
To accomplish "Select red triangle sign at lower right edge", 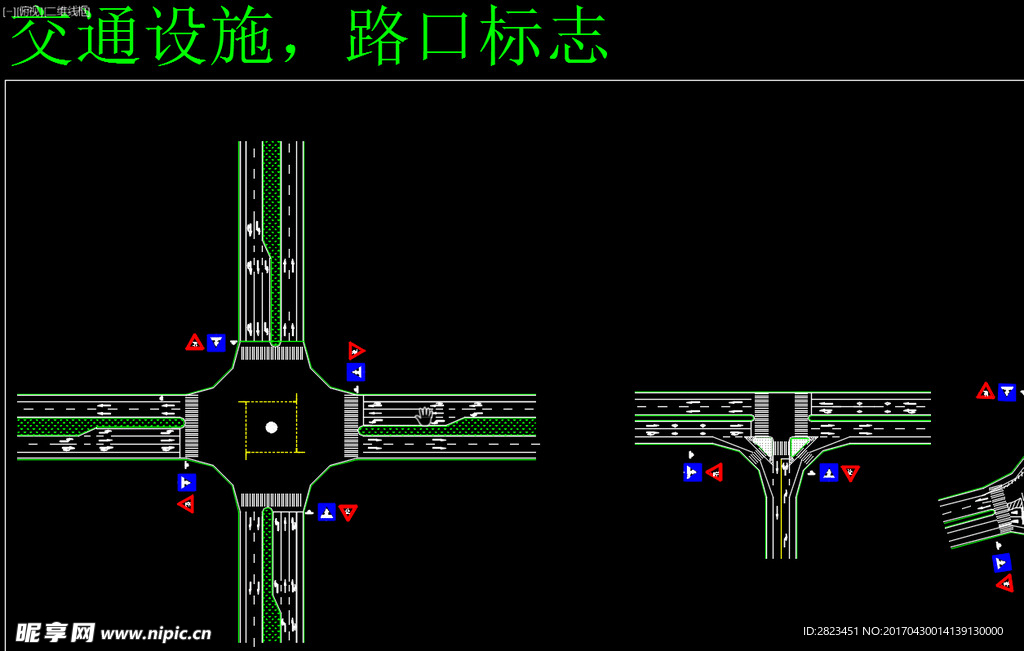I will [x=1006, y=583].
